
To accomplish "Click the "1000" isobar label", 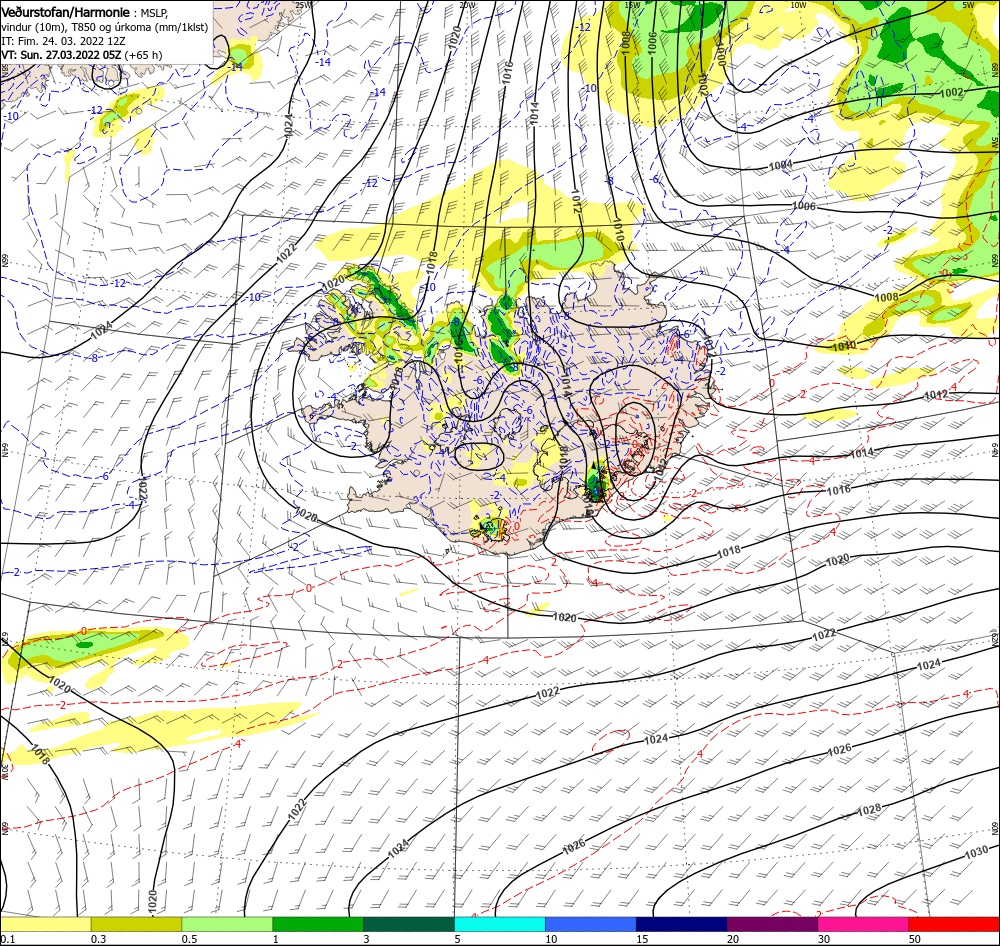I will coord(720,54).
